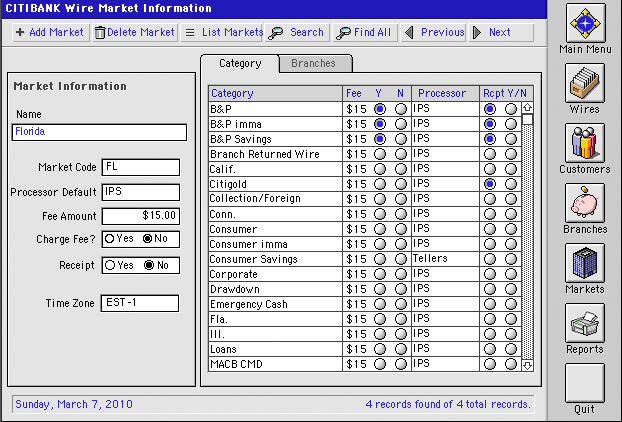Select fee N for Loans row

[401, 349]
